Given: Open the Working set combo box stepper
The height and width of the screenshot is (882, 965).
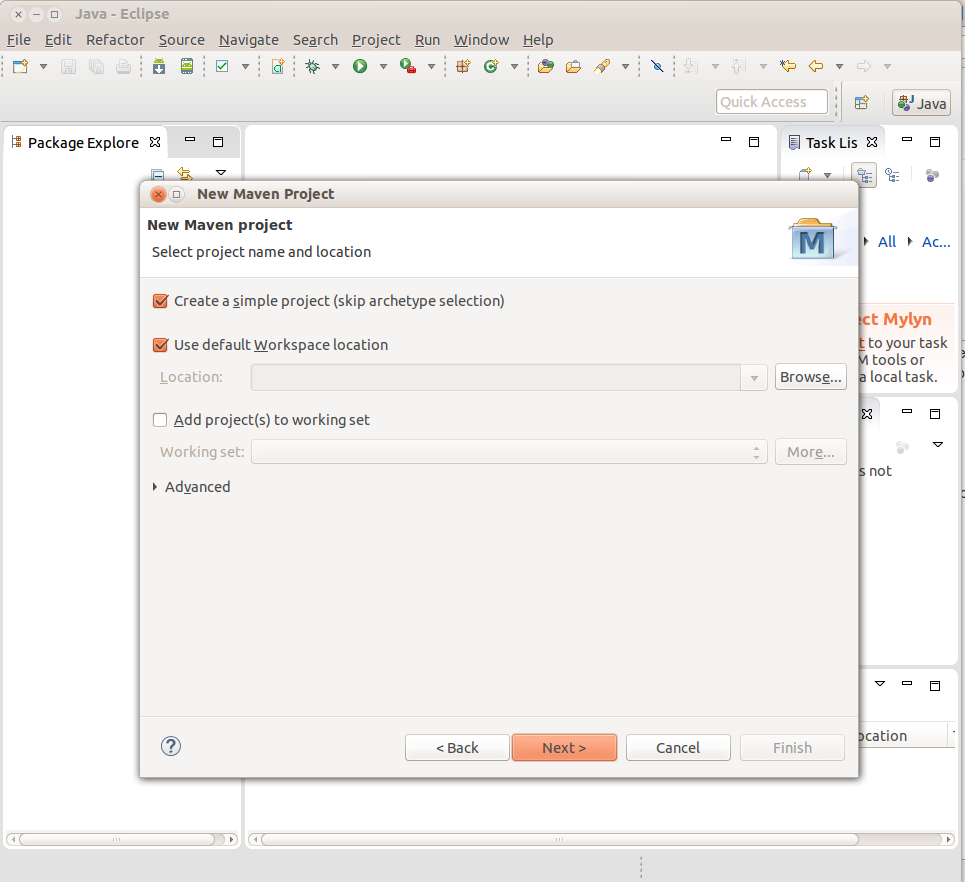Looking at the screenshot, I should click(x=755, y=452).
